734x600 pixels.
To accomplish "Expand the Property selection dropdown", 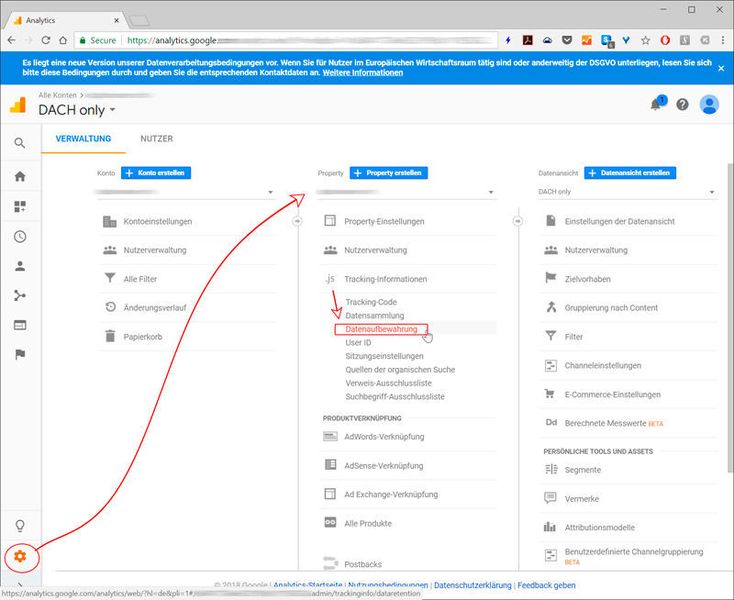I will (405, 192).
